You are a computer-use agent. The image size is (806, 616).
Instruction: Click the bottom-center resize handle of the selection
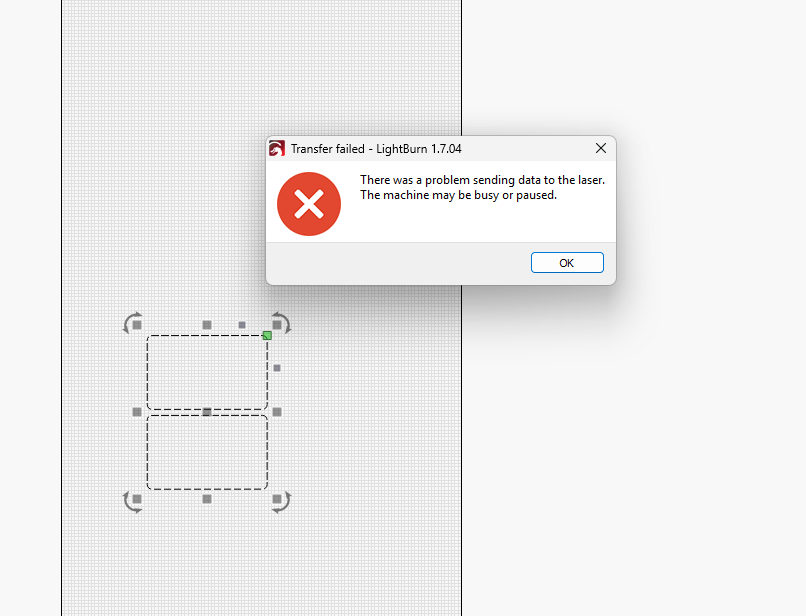coord(207,499)
